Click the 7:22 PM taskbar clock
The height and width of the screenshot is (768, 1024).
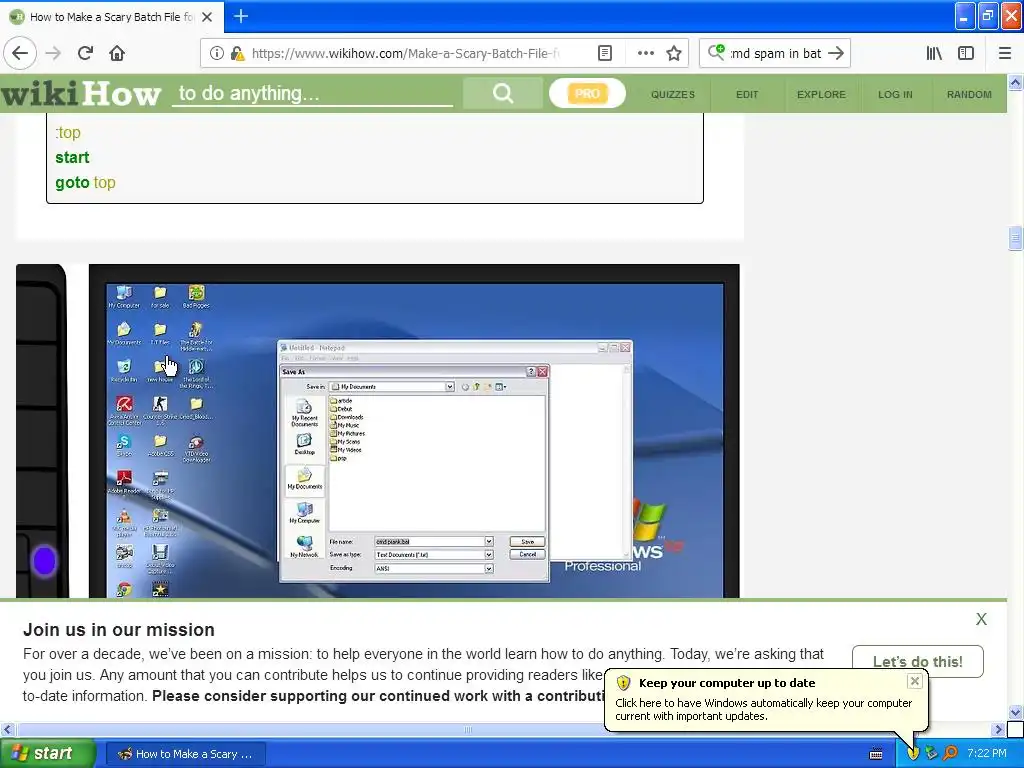(987, 754)
